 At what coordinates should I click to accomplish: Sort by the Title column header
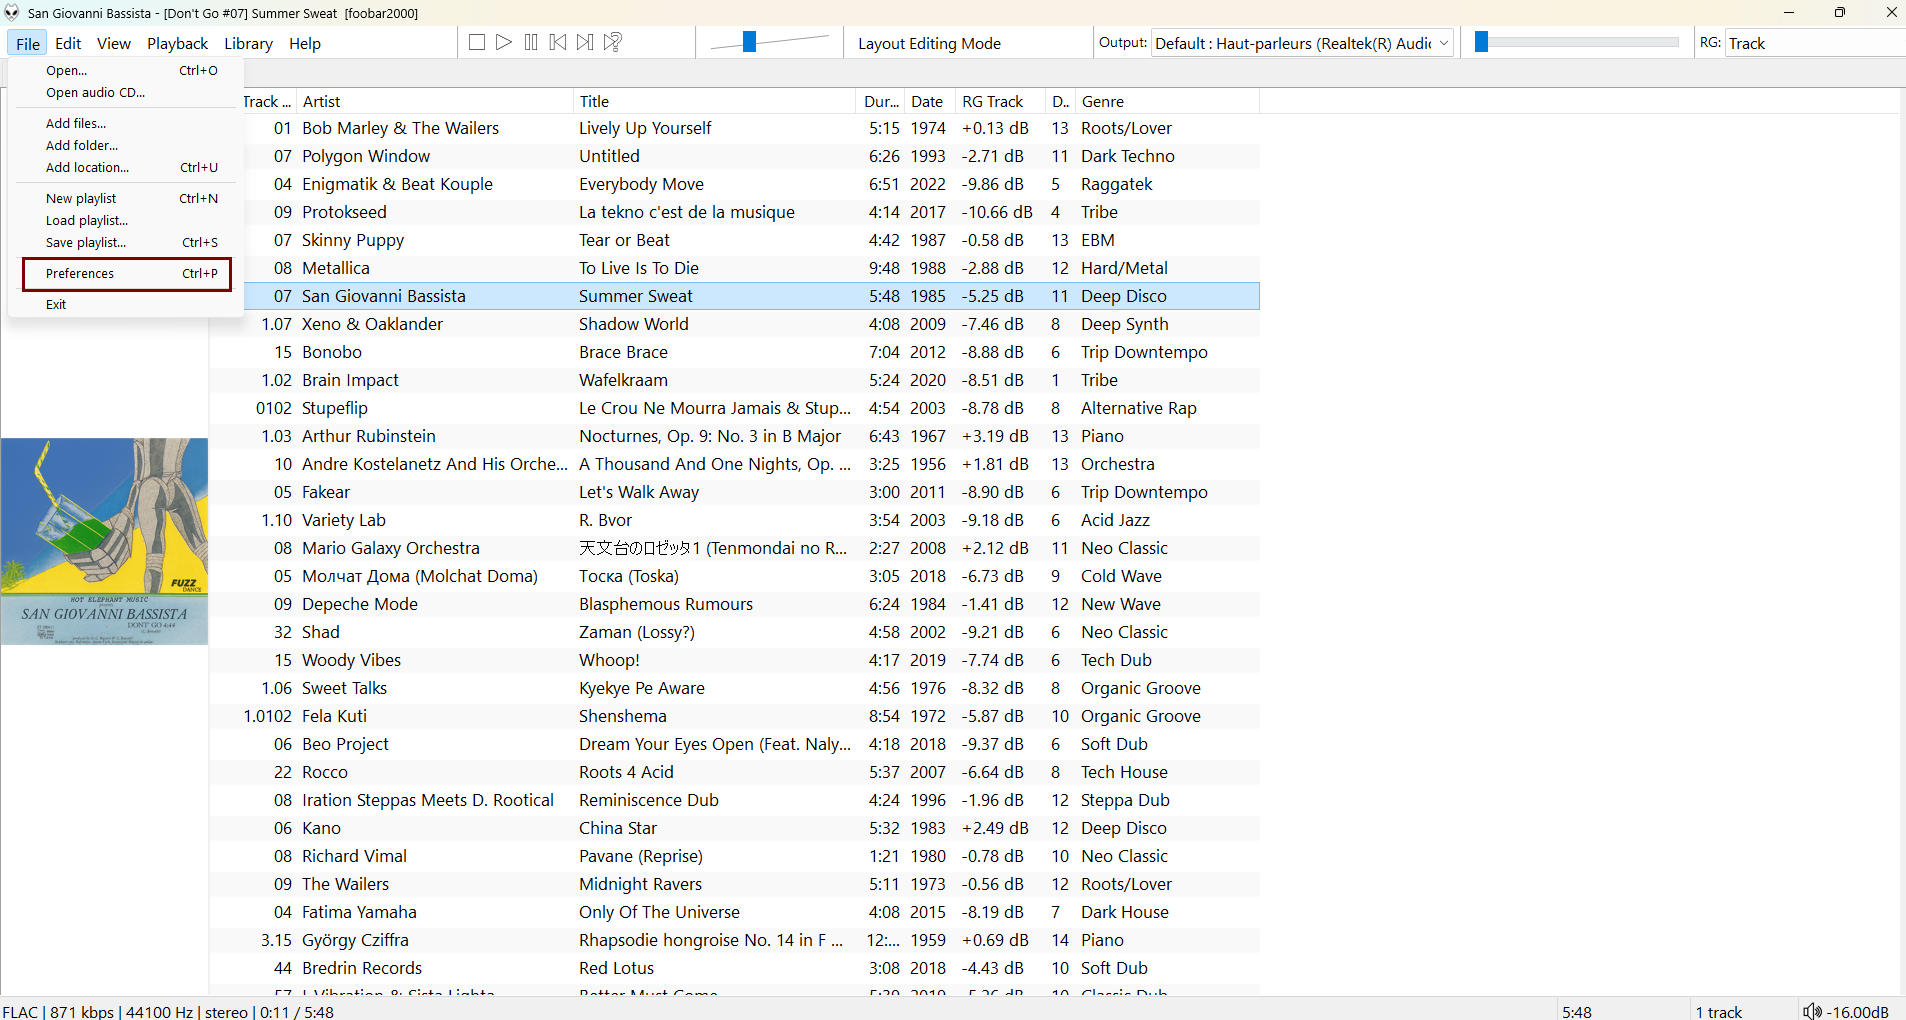714,101
